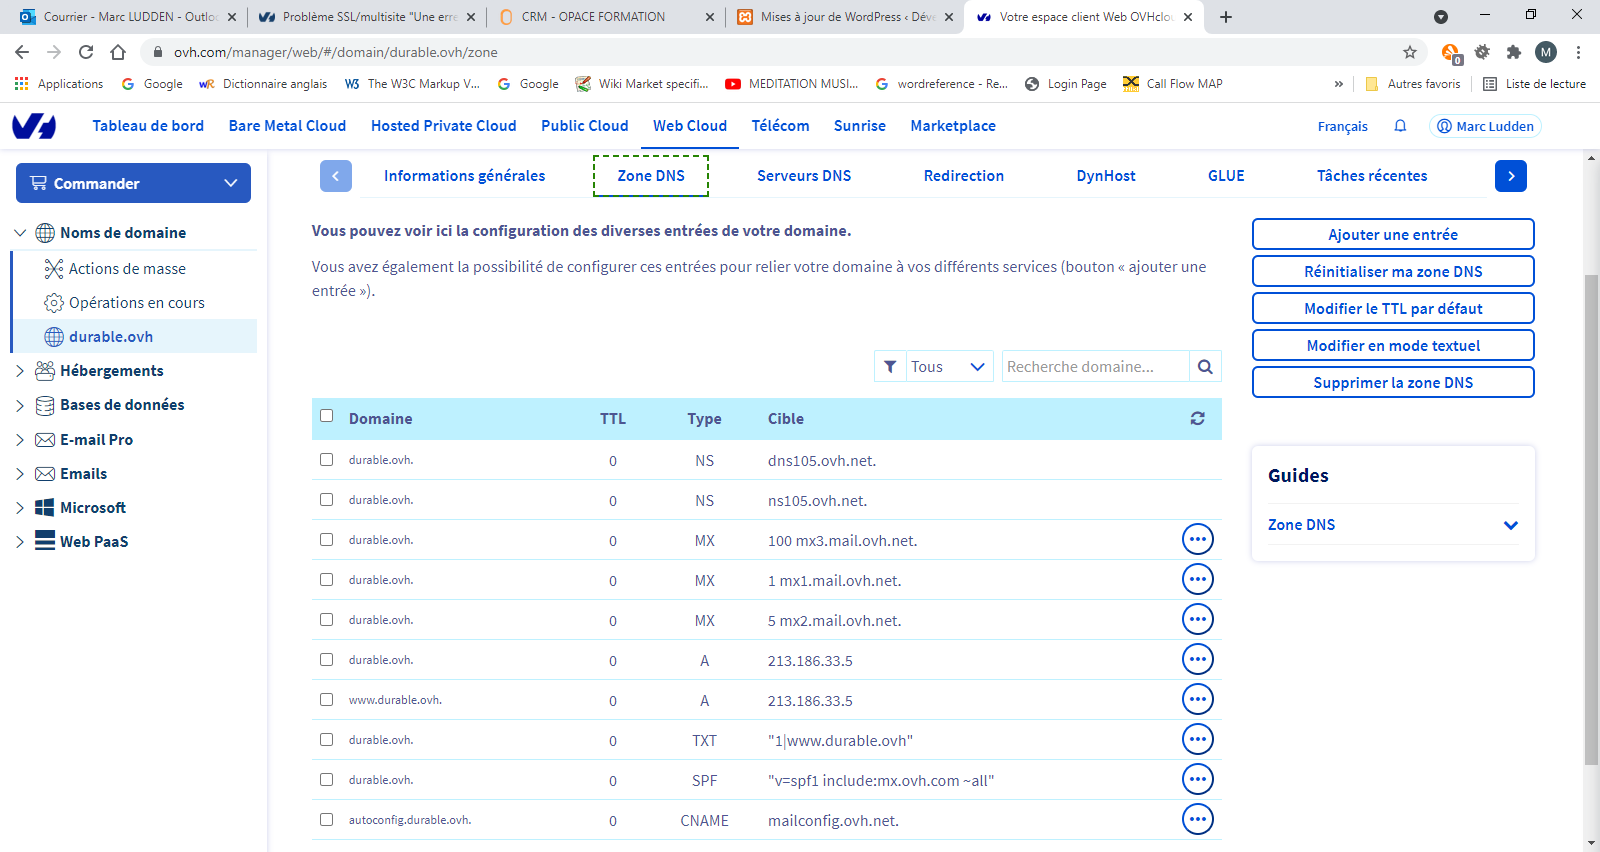Click the Recherche domaine search field

tap(1095, 367)
